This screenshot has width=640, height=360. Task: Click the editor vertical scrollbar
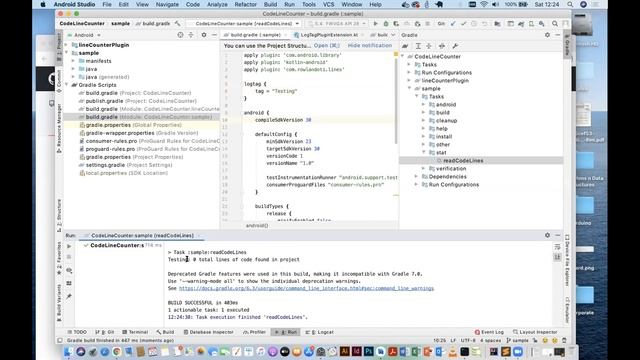(396, 100)
